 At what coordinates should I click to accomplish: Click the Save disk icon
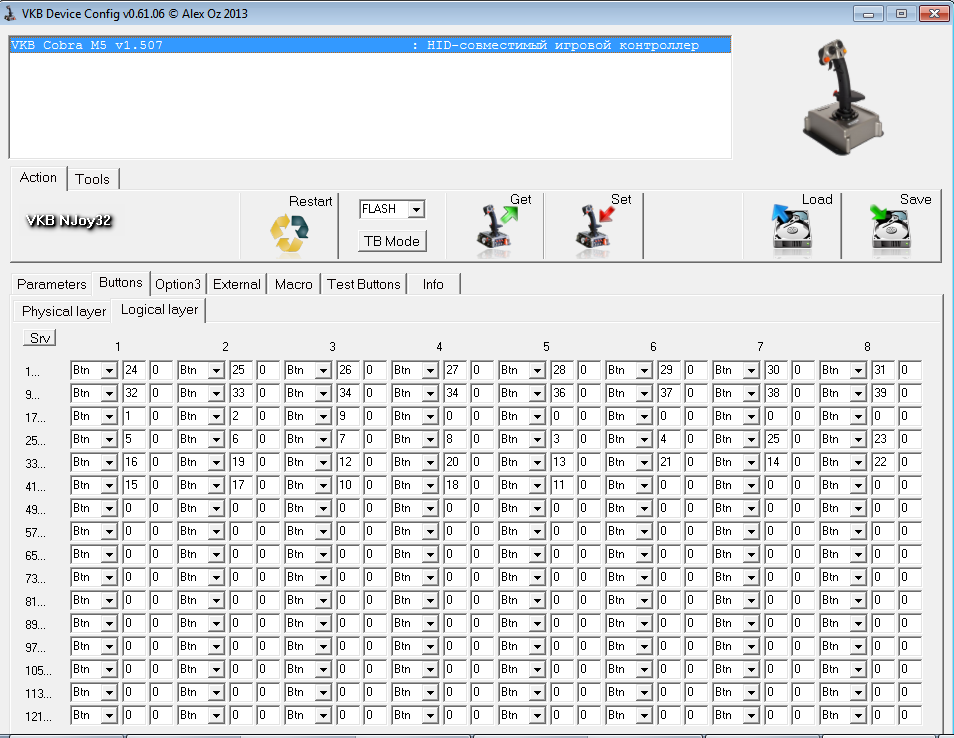[x=890, y=228]
